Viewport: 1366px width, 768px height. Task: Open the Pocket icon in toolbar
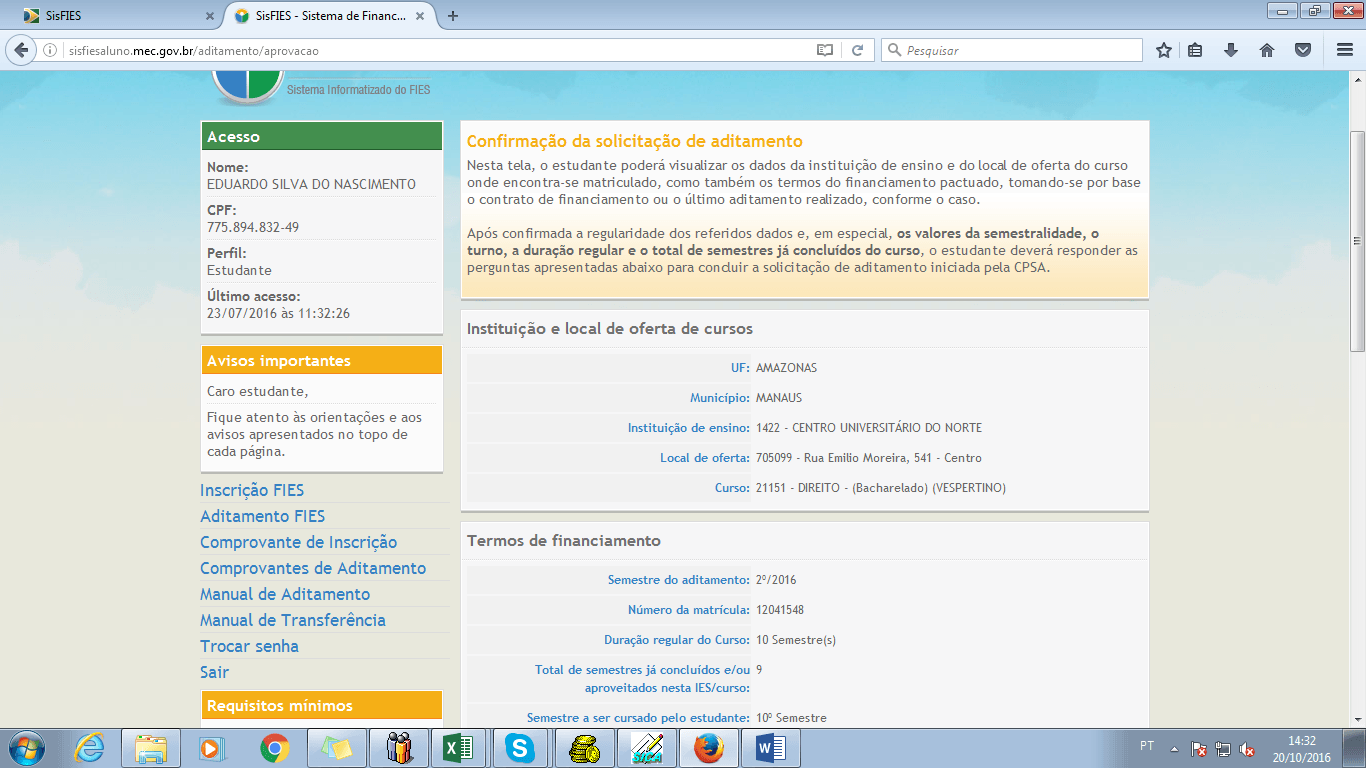[1302, 50]
